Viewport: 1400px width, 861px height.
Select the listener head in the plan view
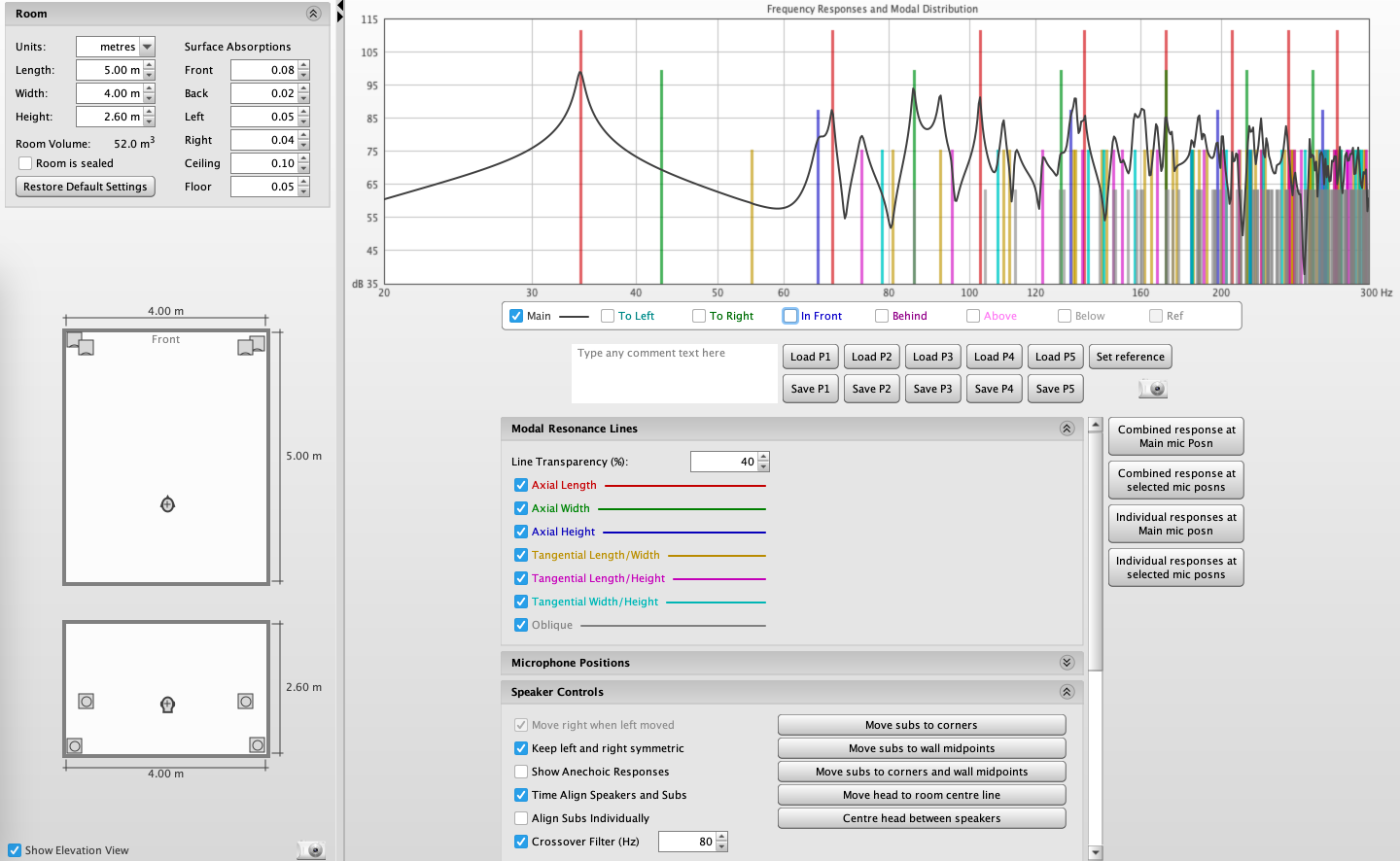[167, 504]
